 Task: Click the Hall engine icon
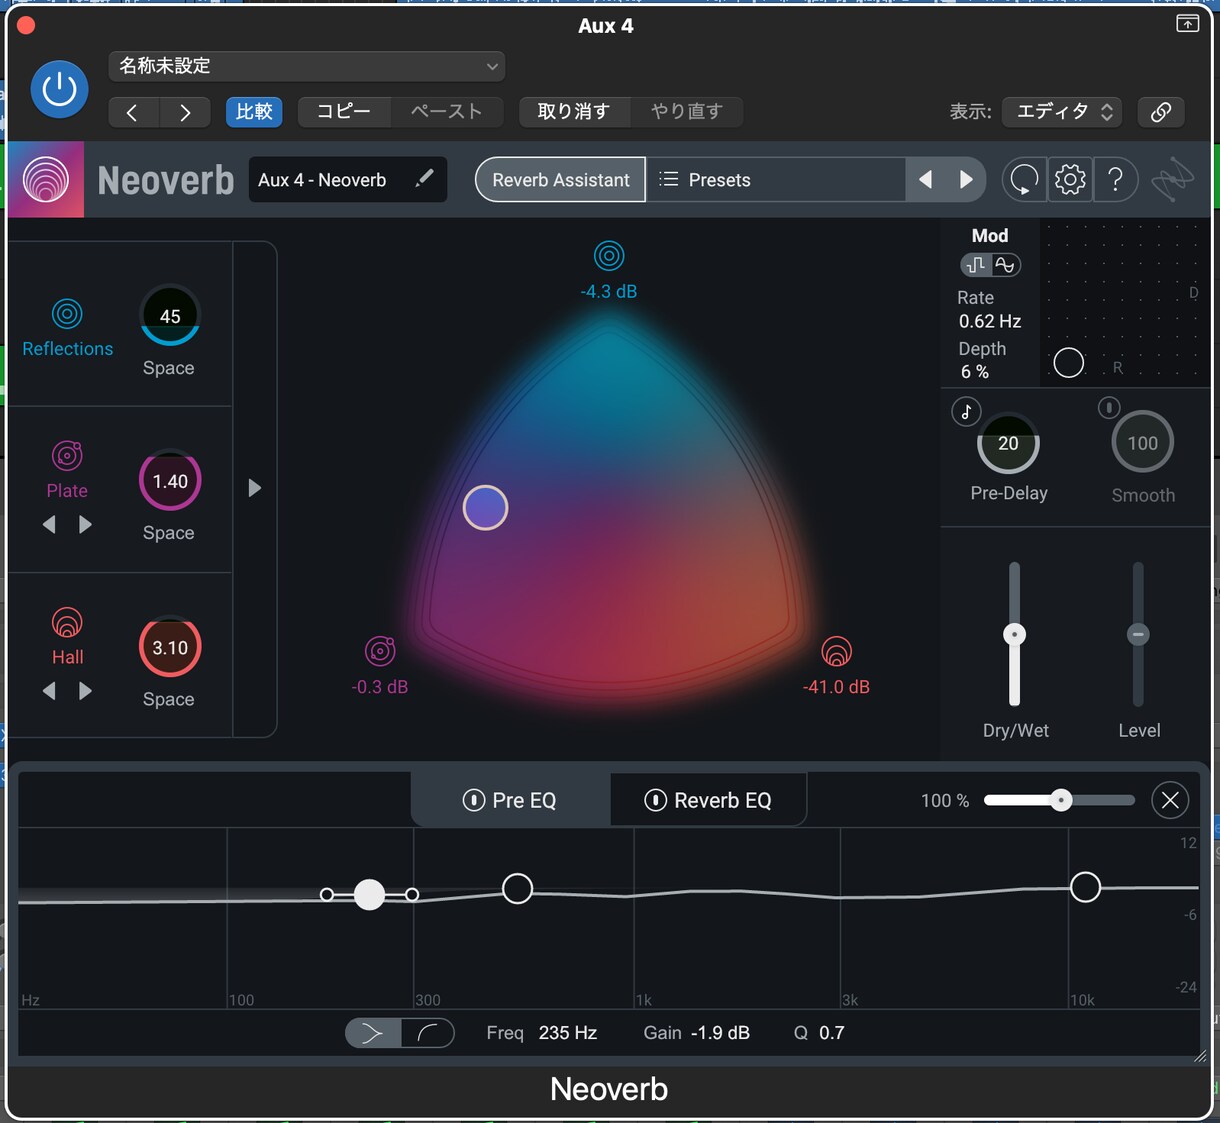pyautogui.click(x=67, y=623)
